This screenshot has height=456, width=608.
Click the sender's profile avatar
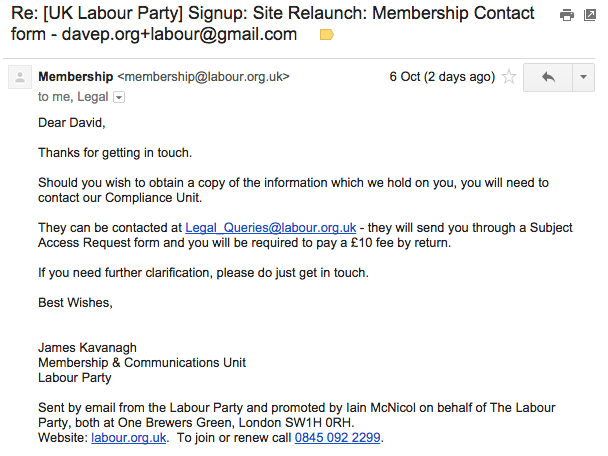tap(20, 78)
